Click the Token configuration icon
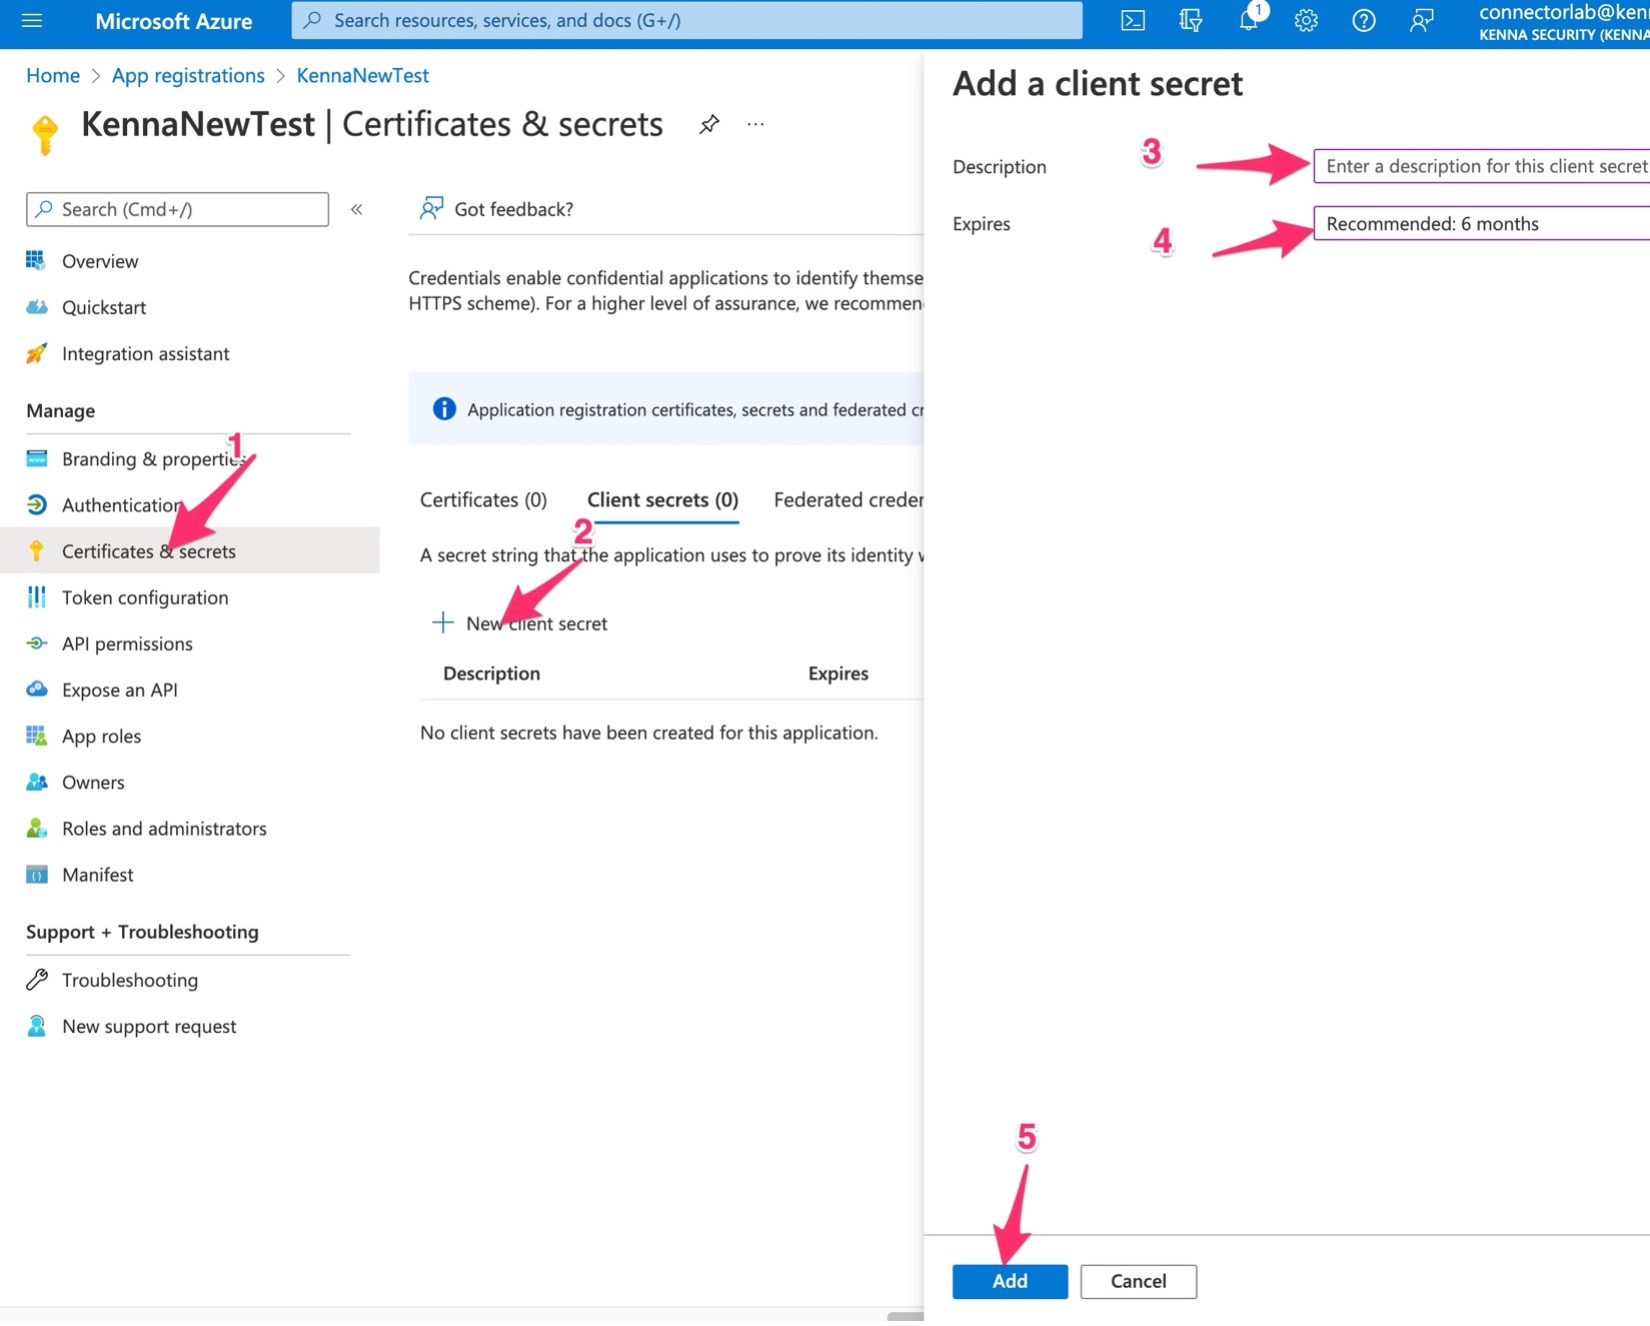Viewport: 1650px width, 1326px height. (x=36, y=597)
